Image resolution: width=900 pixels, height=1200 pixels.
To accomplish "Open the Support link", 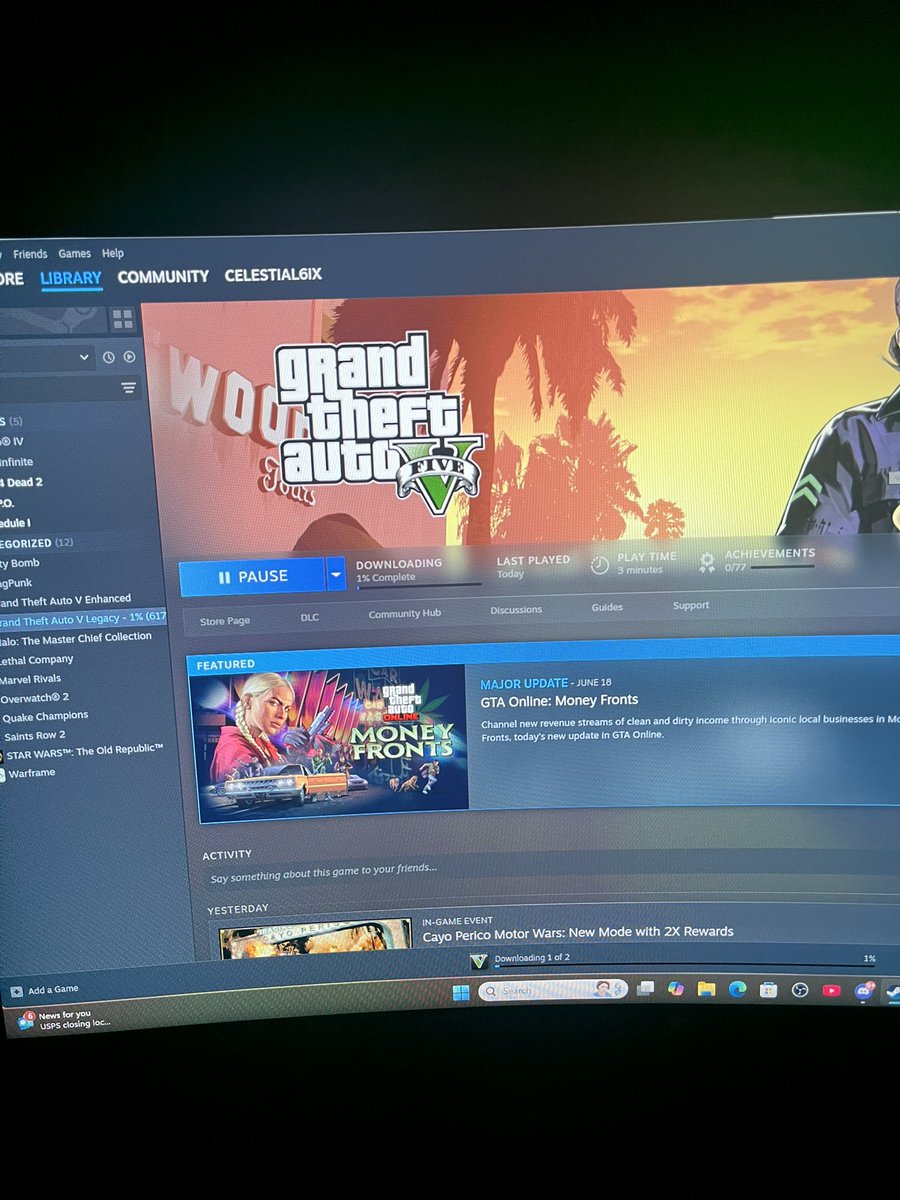I will (x=691, y=605).
